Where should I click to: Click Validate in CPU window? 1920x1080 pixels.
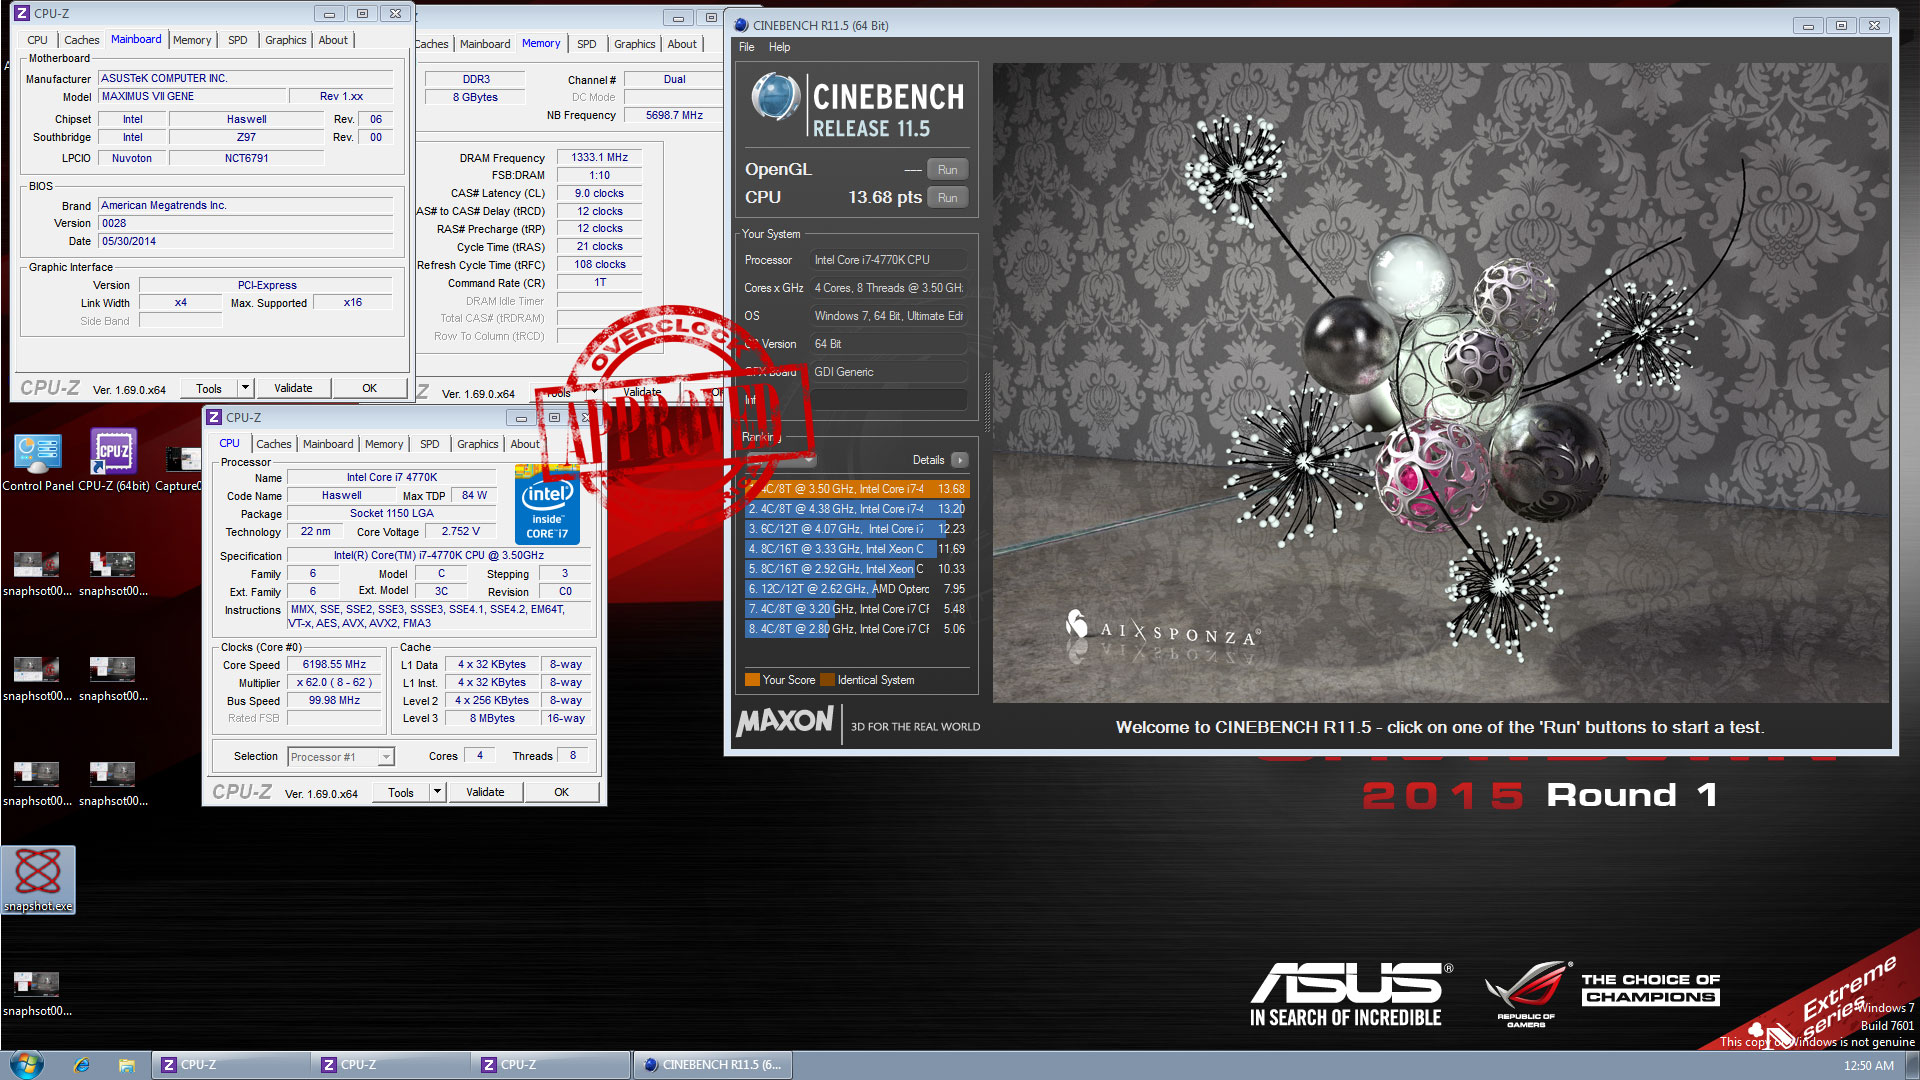click(x=485, y=792)
